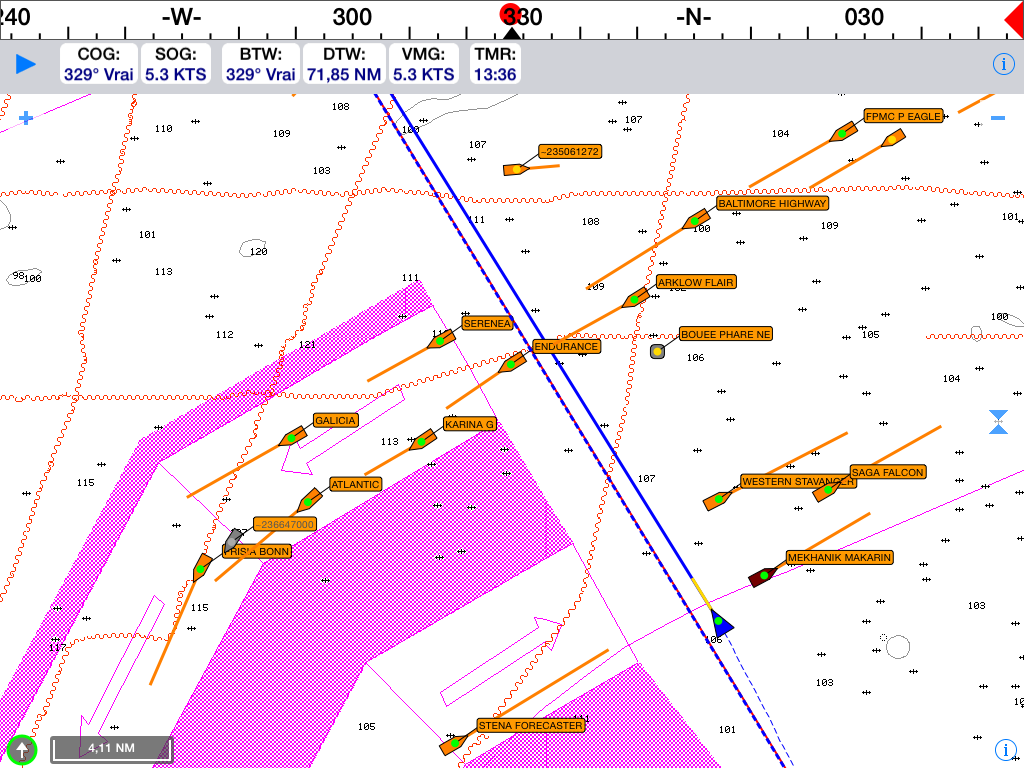Open the SAGA FALCON label
The width and height of the screenshot is (1024, 768).
point(888,472)
